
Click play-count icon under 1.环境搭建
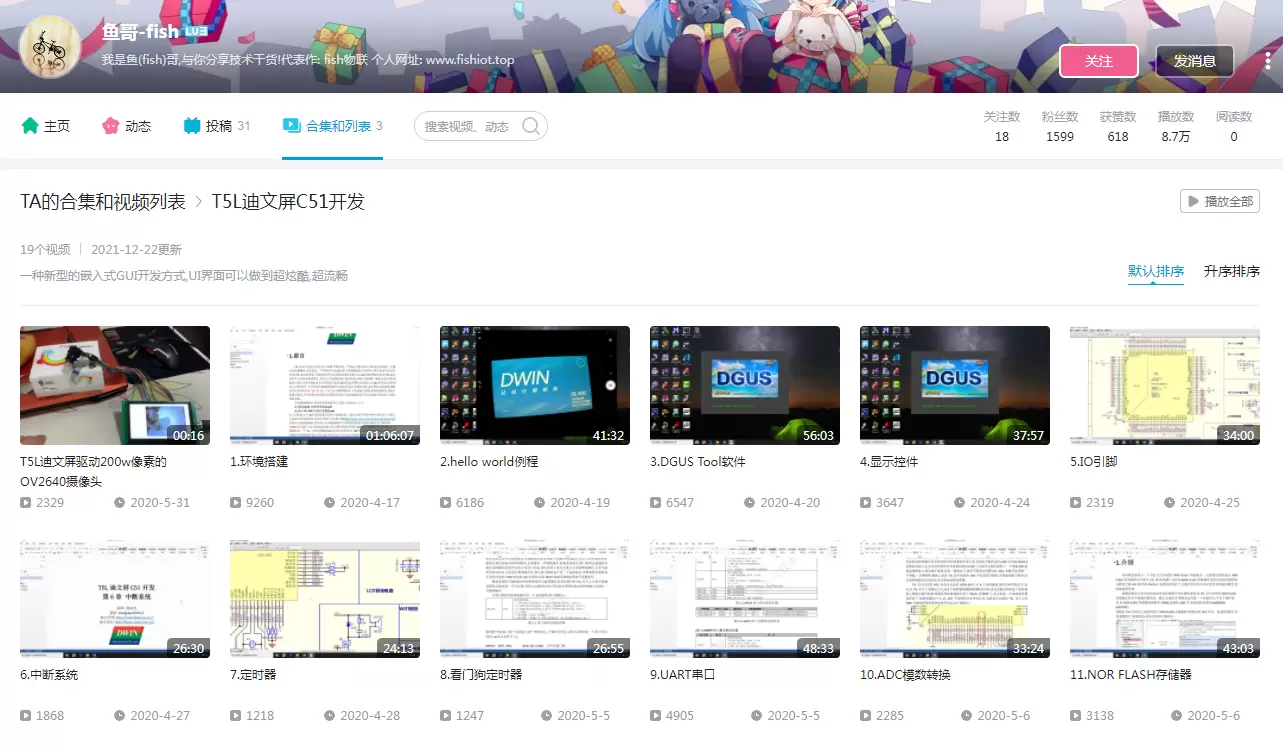(x=236, y=503)
